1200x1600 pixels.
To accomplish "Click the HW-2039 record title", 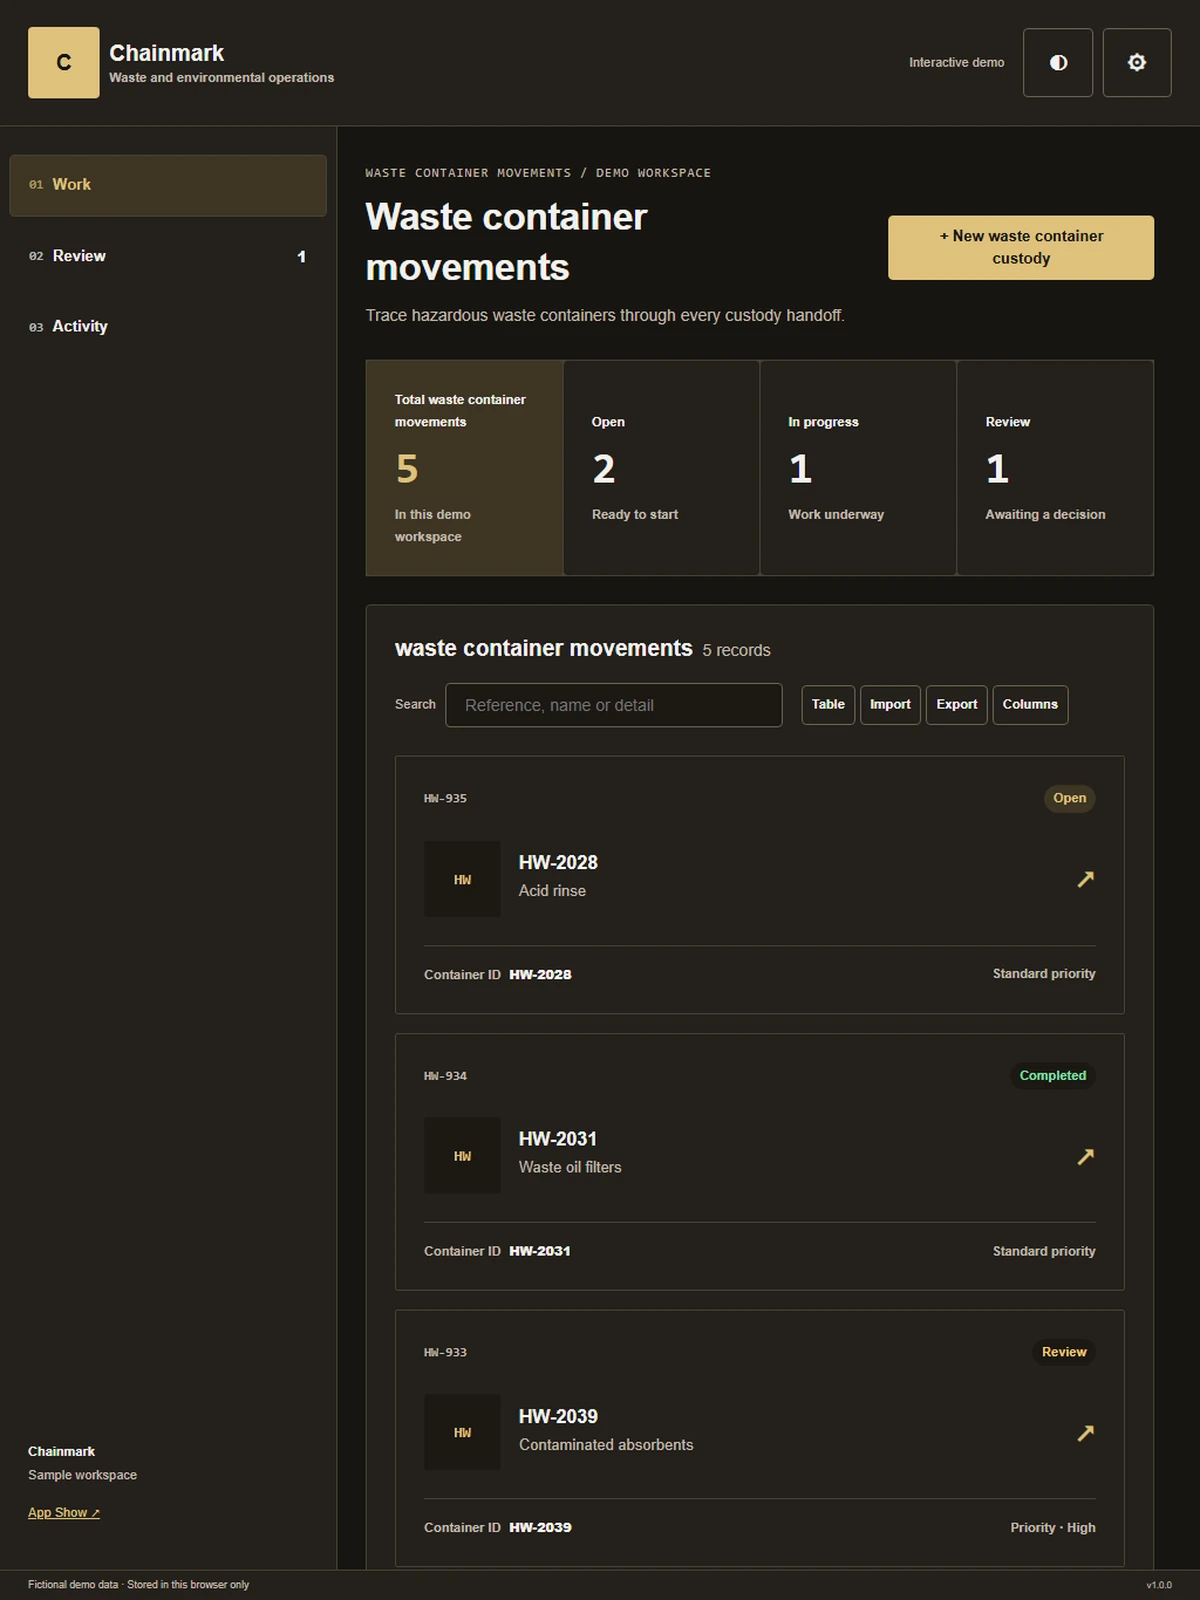I will [x=558, y=1416].
